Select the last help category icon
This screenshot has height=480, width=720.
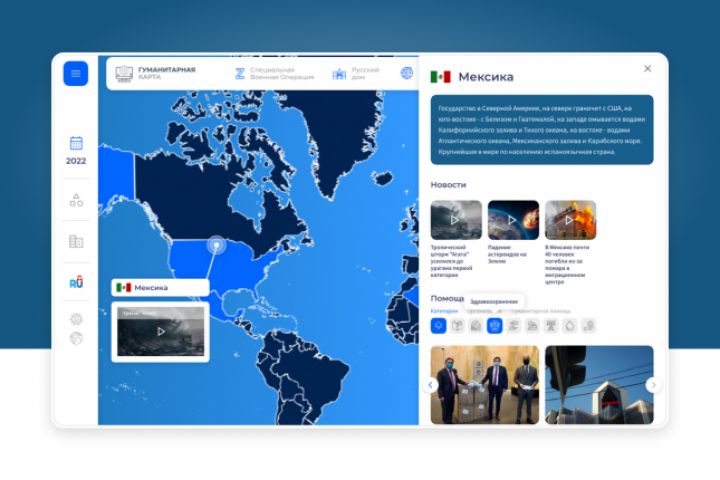click(x=588, y=326)
